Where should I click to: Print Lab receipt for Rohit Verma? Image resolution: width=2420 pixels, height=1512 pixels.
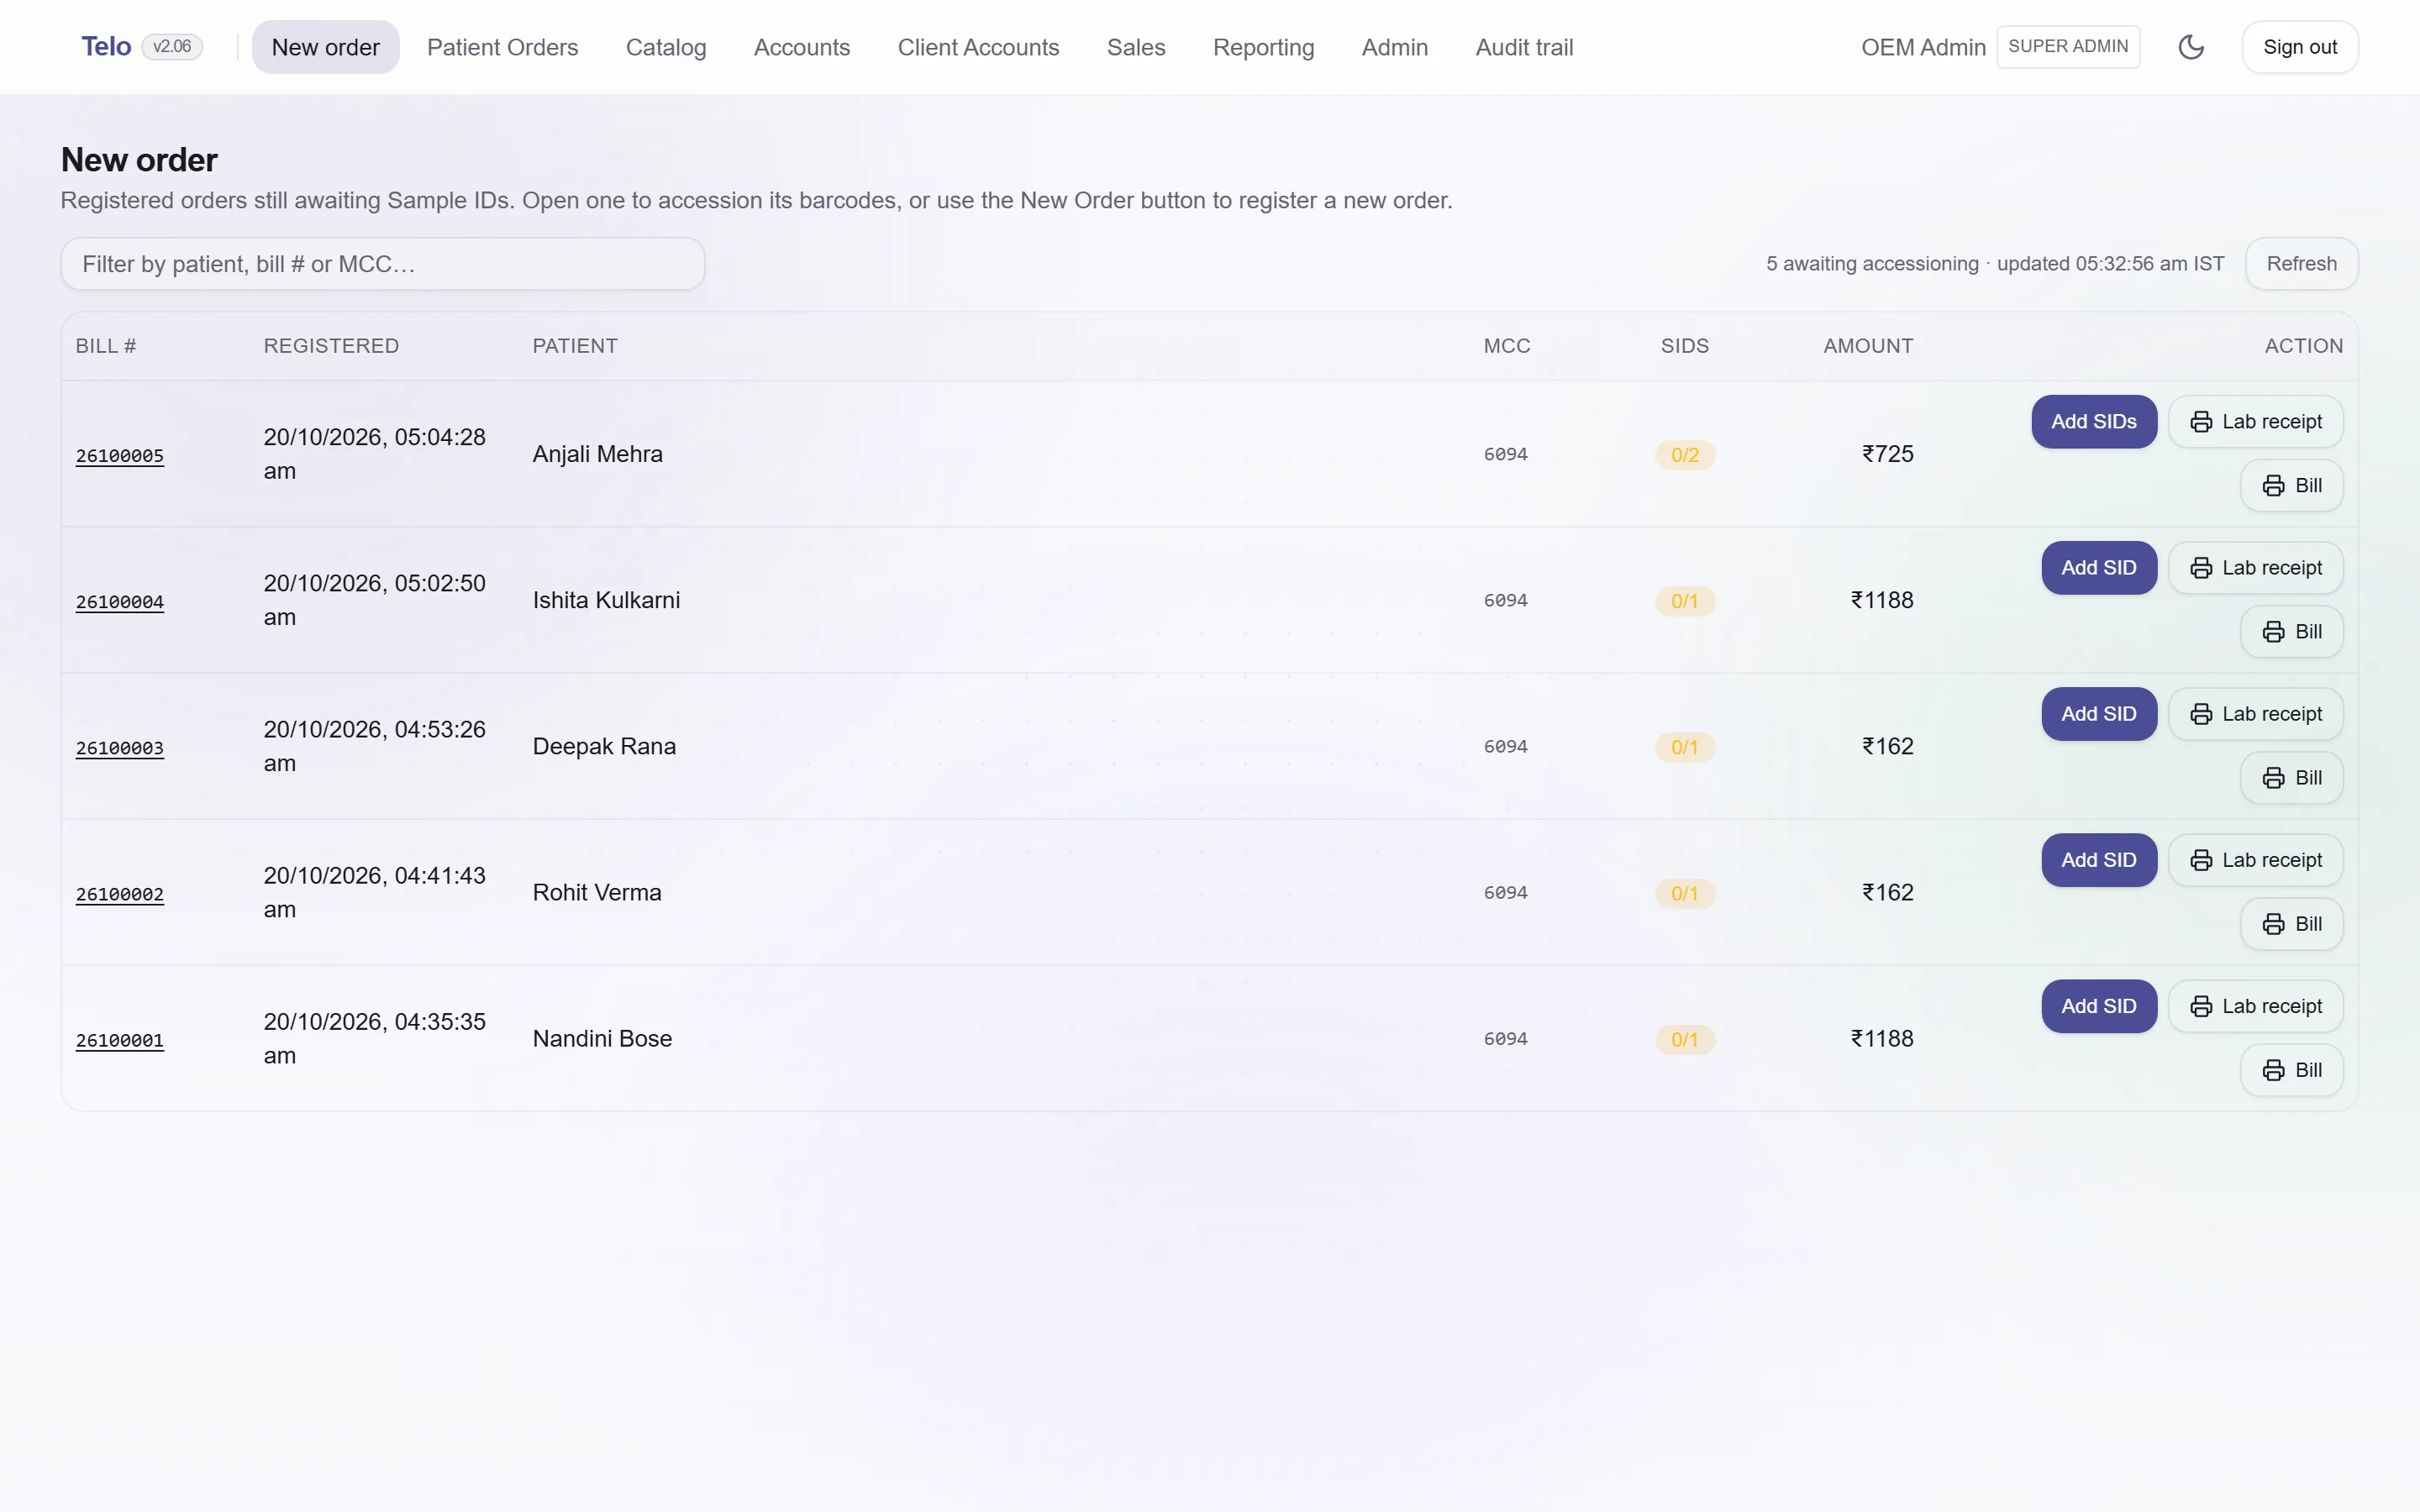pyautogui.click(x=2256, y=860)
